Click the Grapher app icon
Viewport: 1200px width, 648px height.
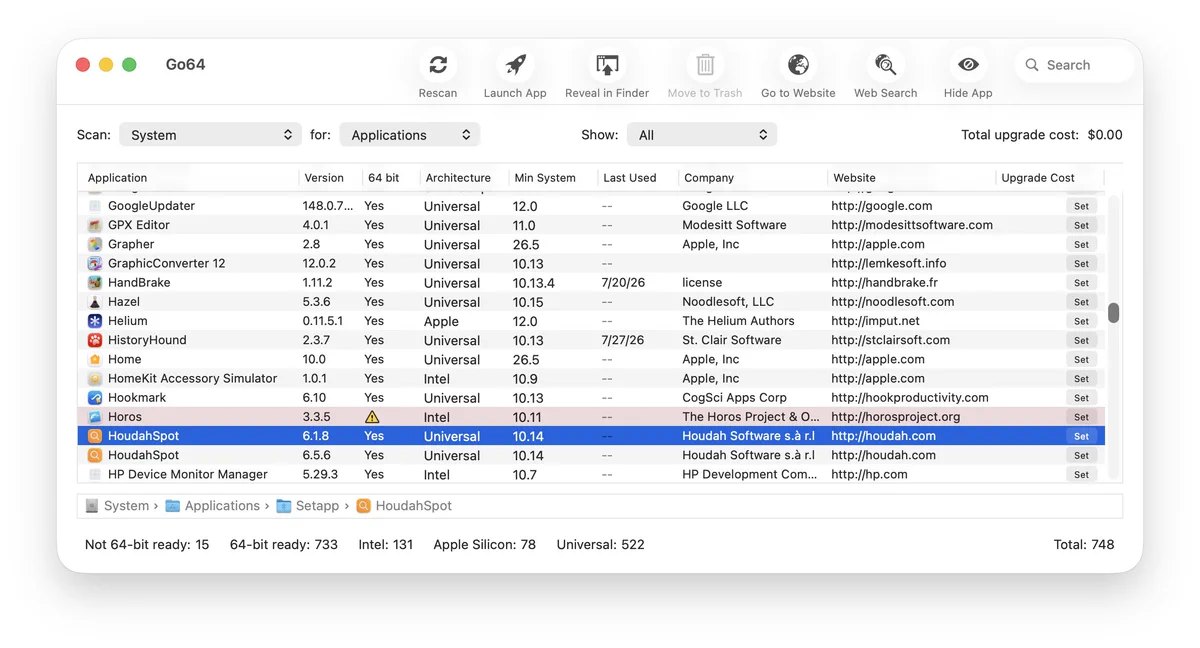click(95, 244)
